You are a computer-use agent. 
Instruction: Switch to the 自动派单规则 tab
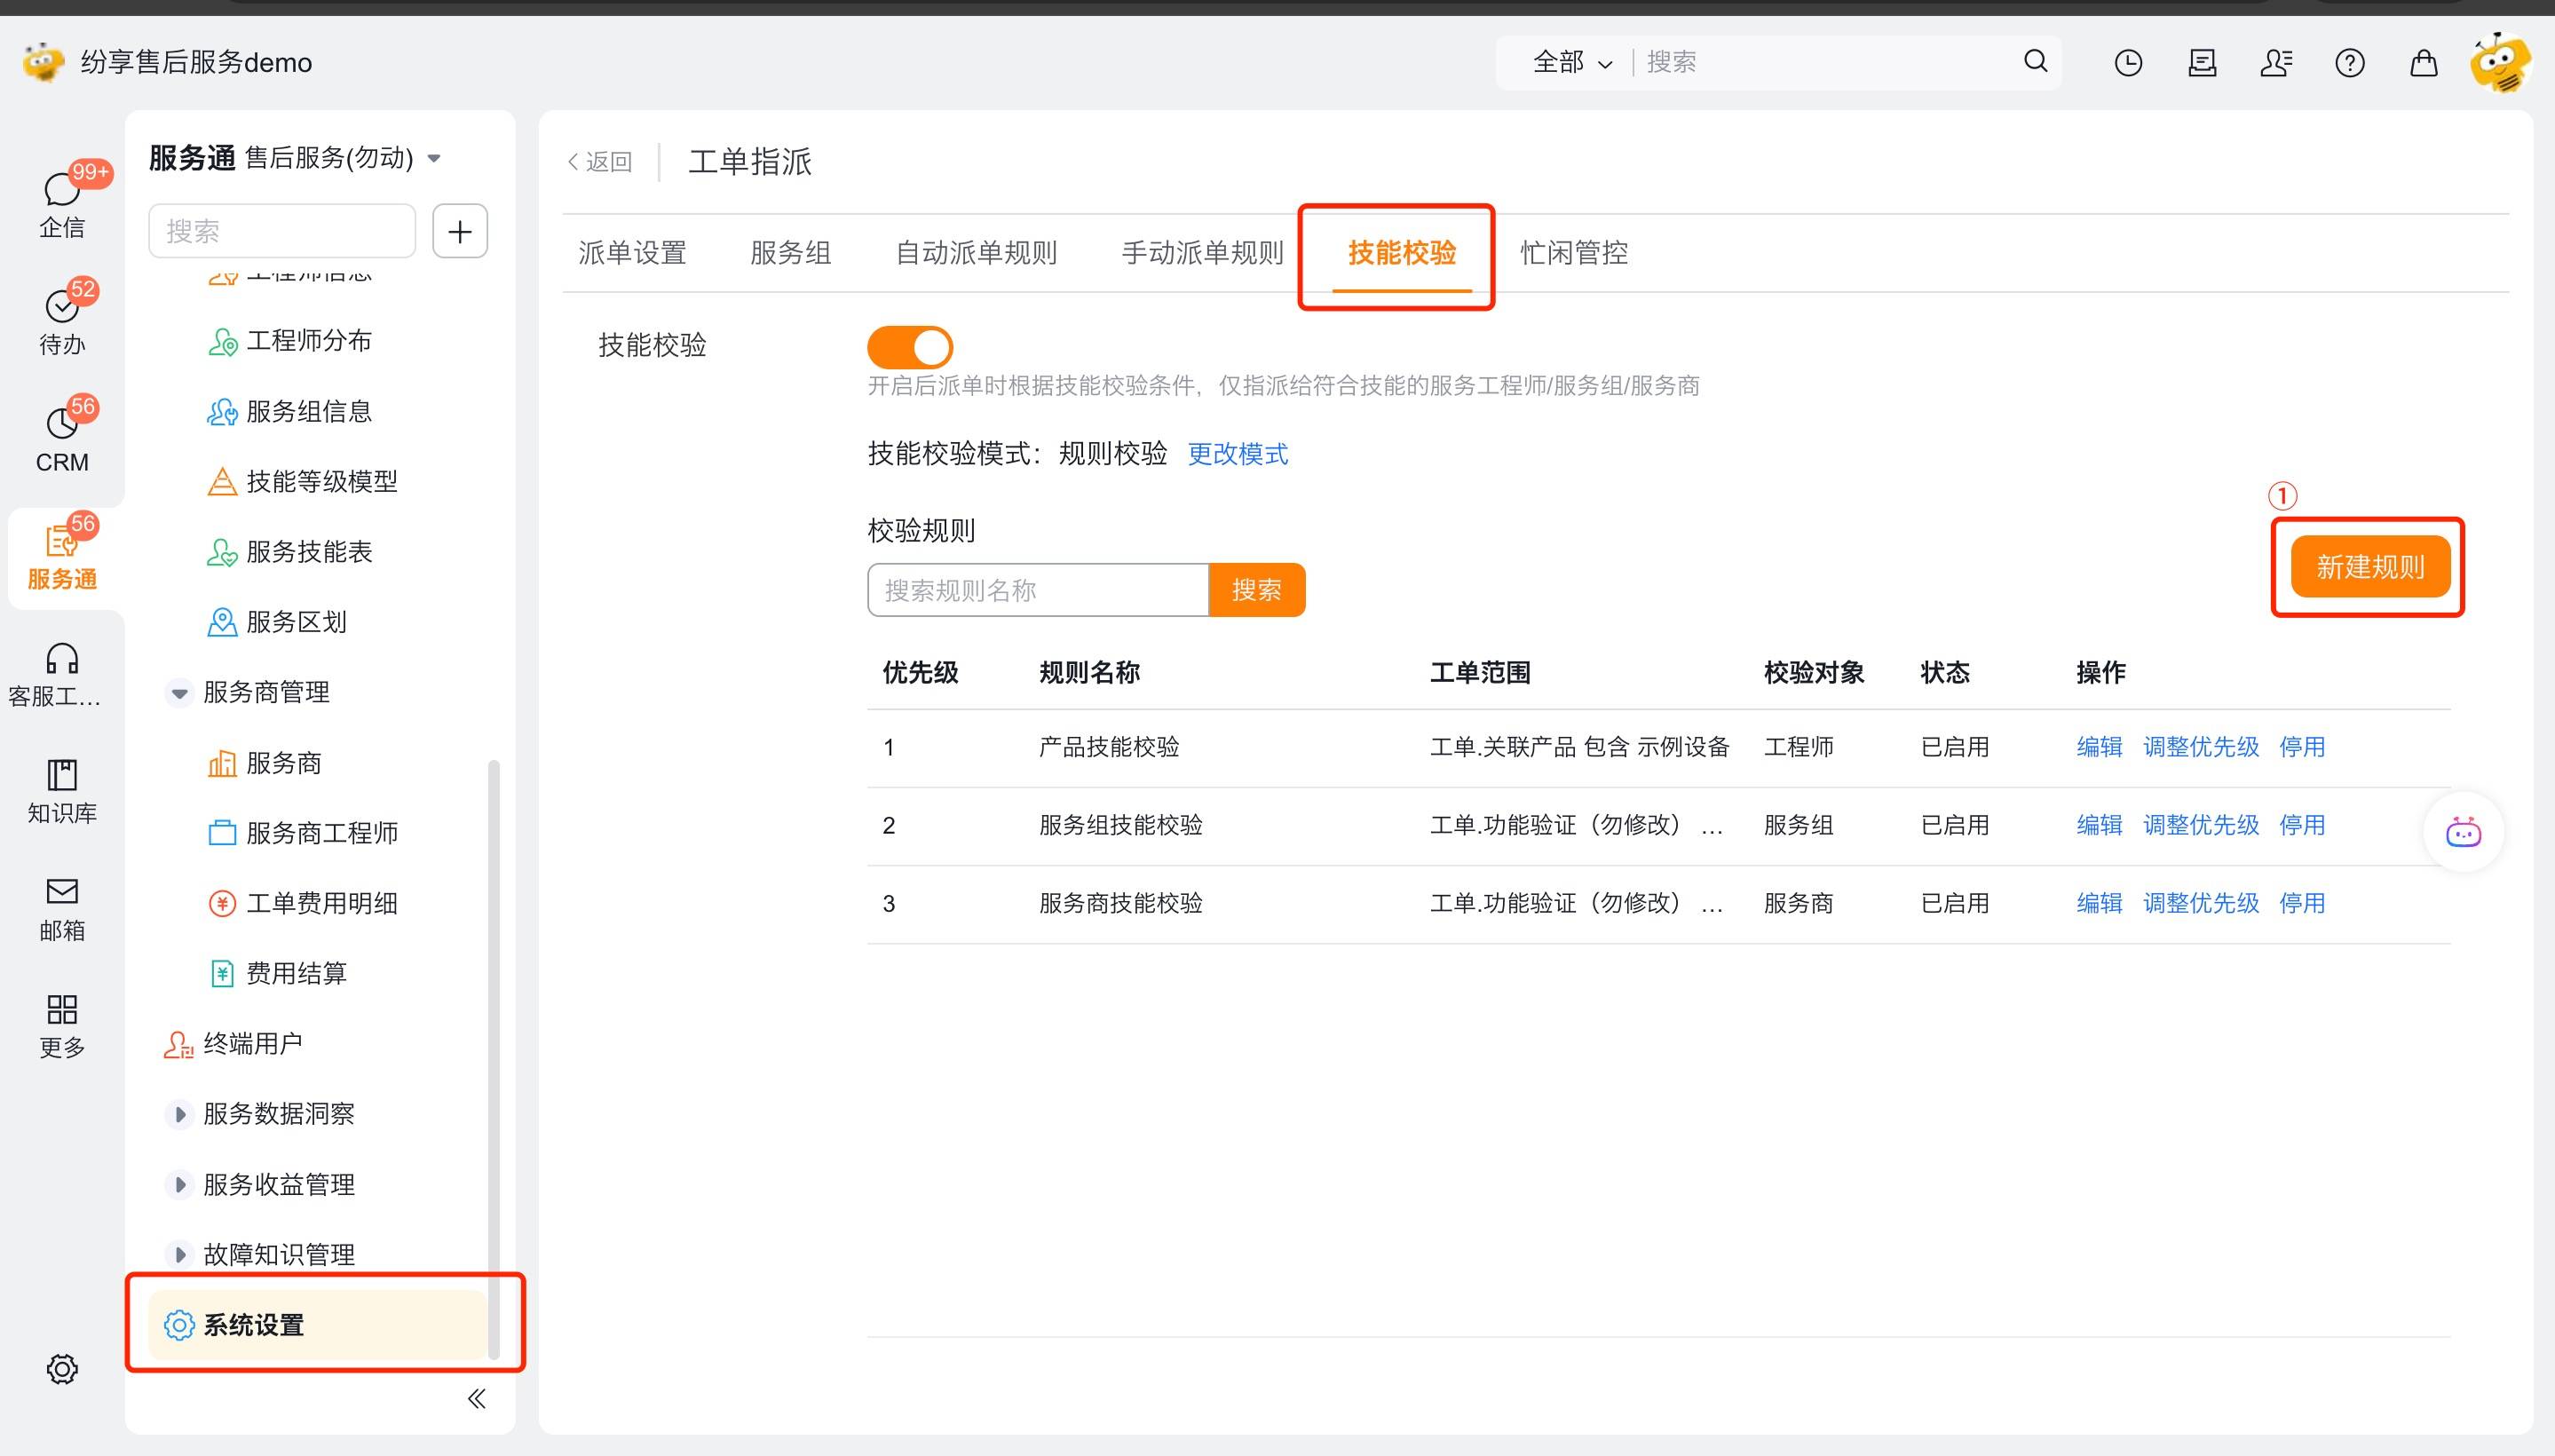point(976,253)
